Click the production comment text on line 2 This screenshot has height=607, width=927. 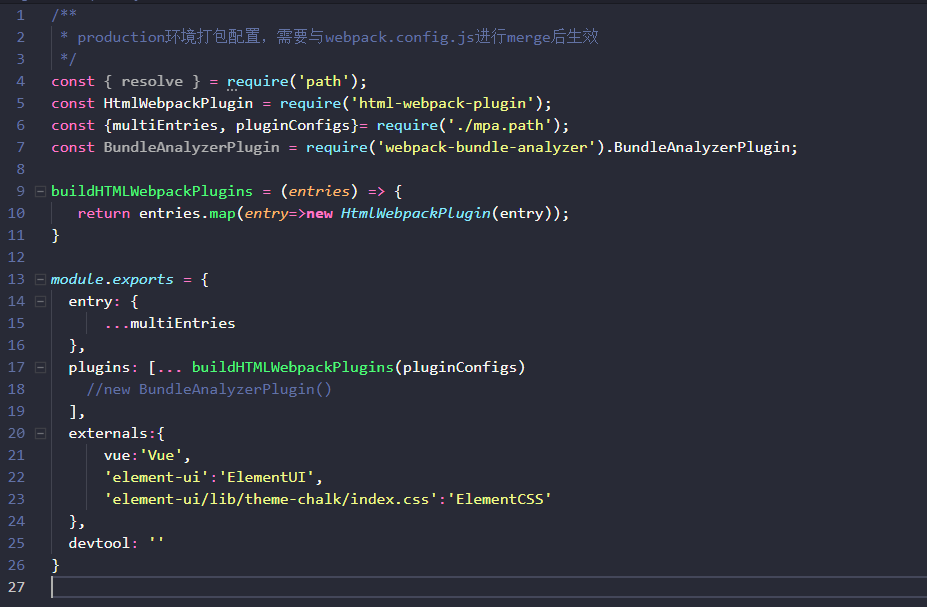tap(338, 37)
